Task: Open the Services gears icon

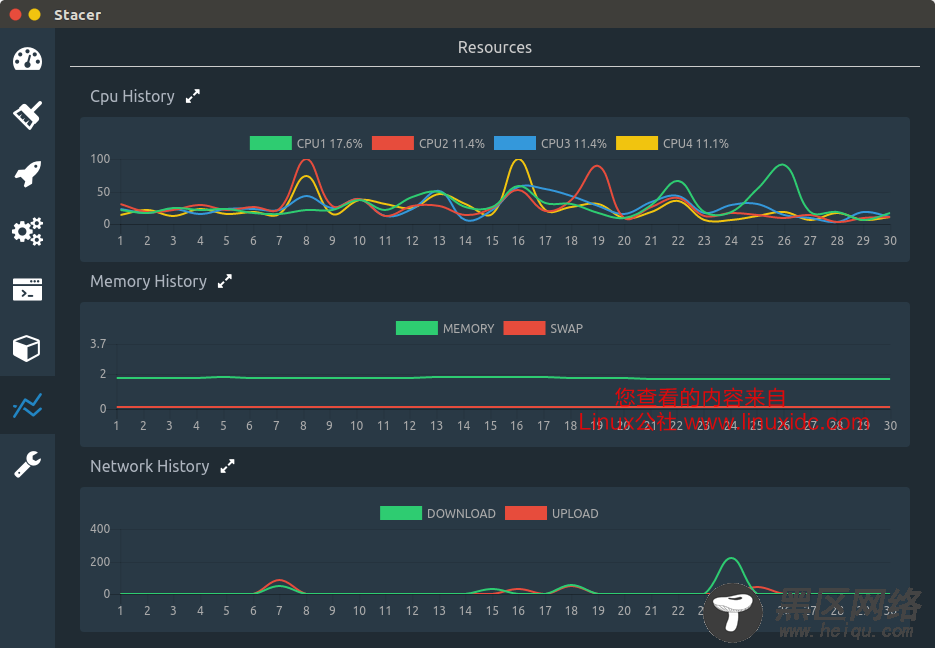Action: 27,231
